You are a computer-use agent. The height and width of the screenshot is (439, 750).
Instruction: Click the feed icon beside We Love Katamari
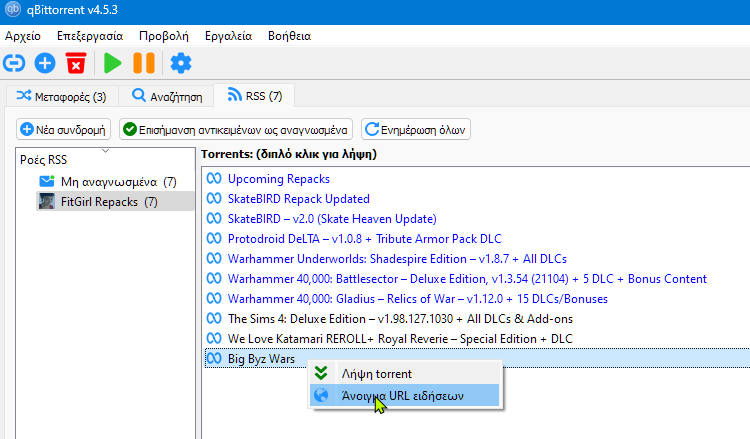[214, 339]
